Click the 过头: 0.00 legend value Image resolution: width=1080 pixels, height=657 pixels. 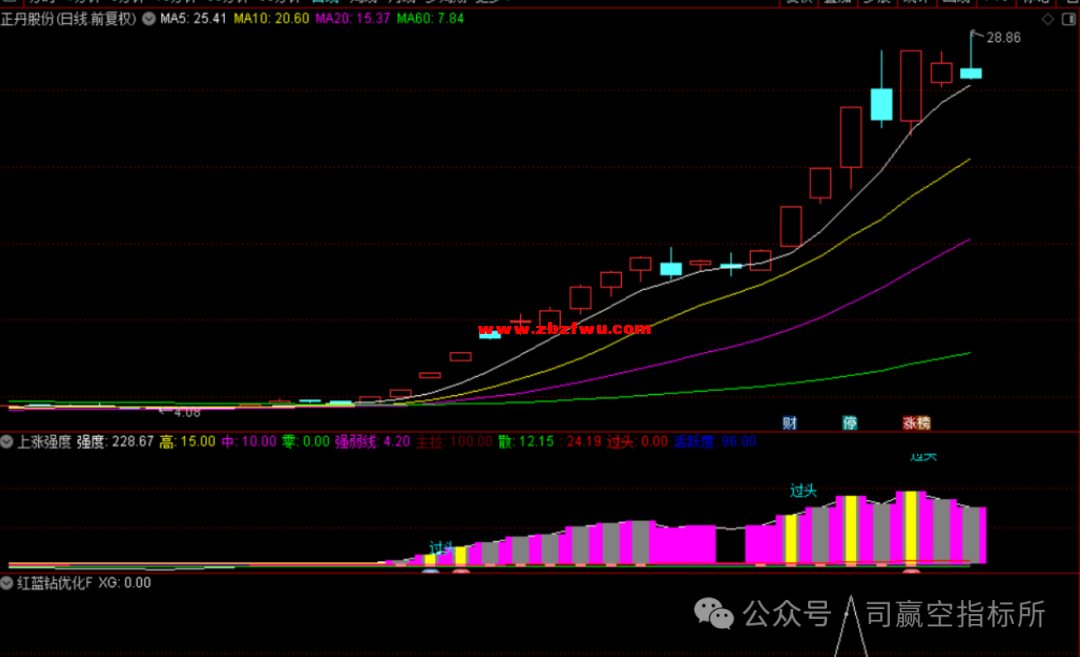click(638, 442)
